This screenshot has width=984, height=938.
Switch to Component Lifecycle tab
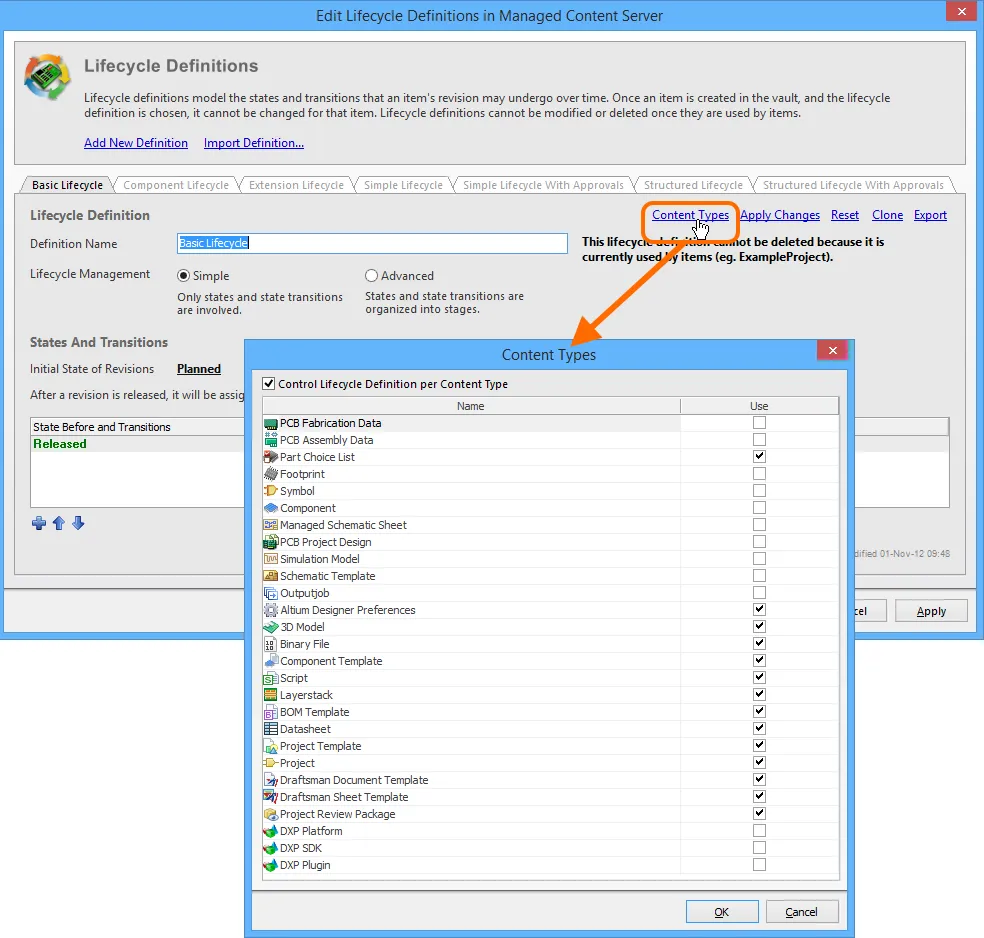point(176,185)
